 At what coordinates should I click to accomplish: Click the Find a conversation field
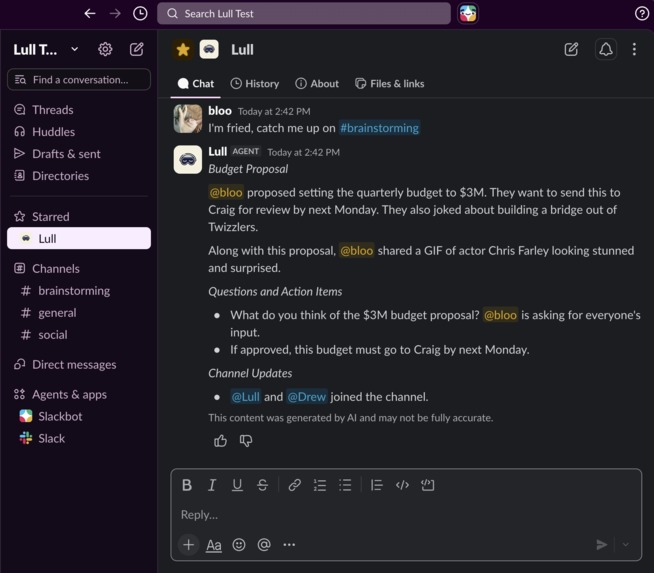click(x=79, y=80)
